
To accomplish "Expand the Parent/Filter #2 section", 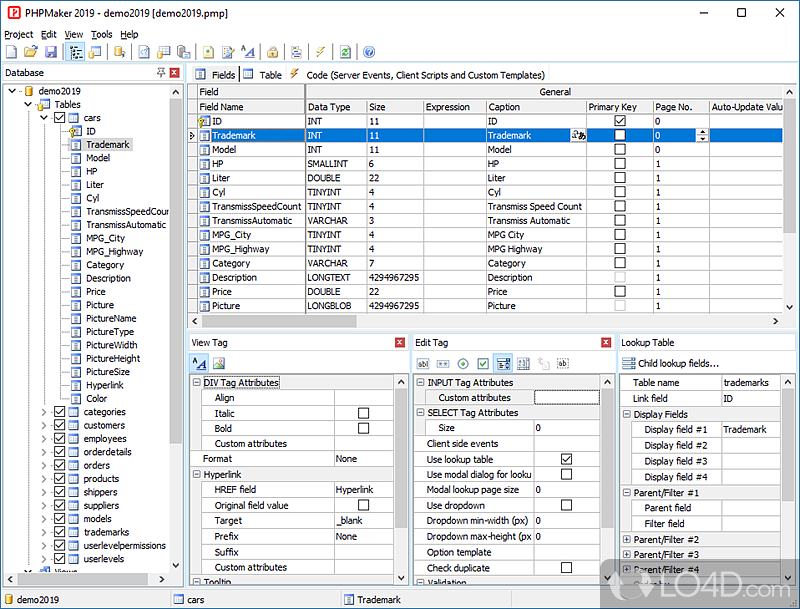I will pyautogui.click(x=627, y=539).
